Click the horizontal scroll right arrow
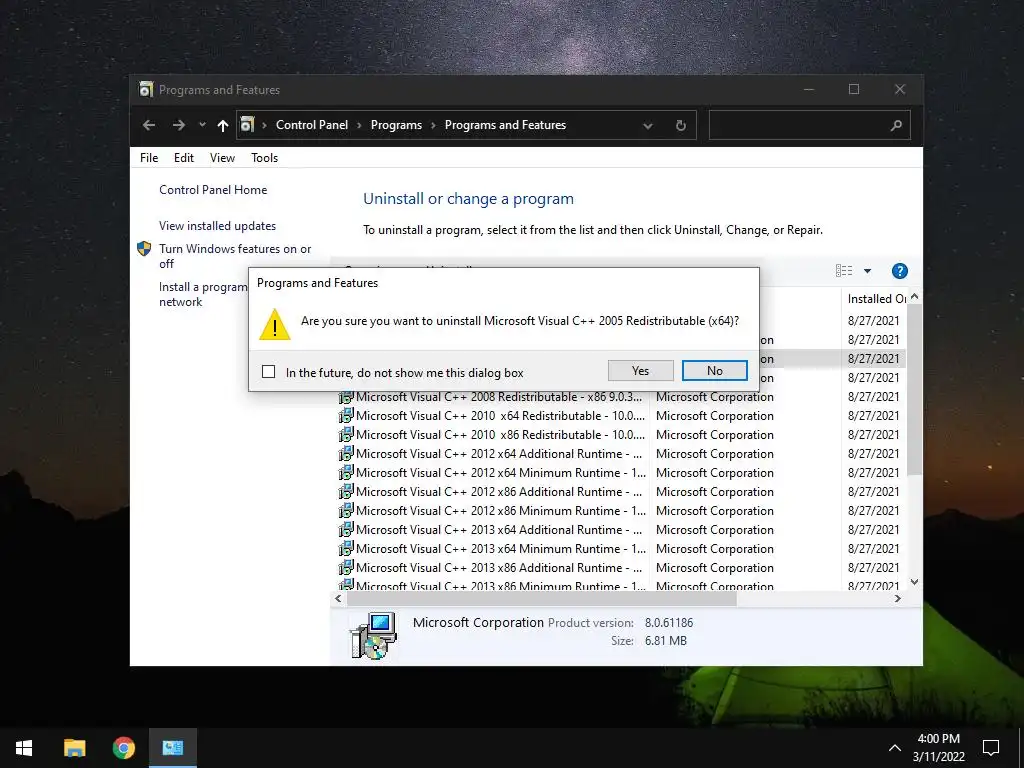1024x768 pixels. [898, 598]
